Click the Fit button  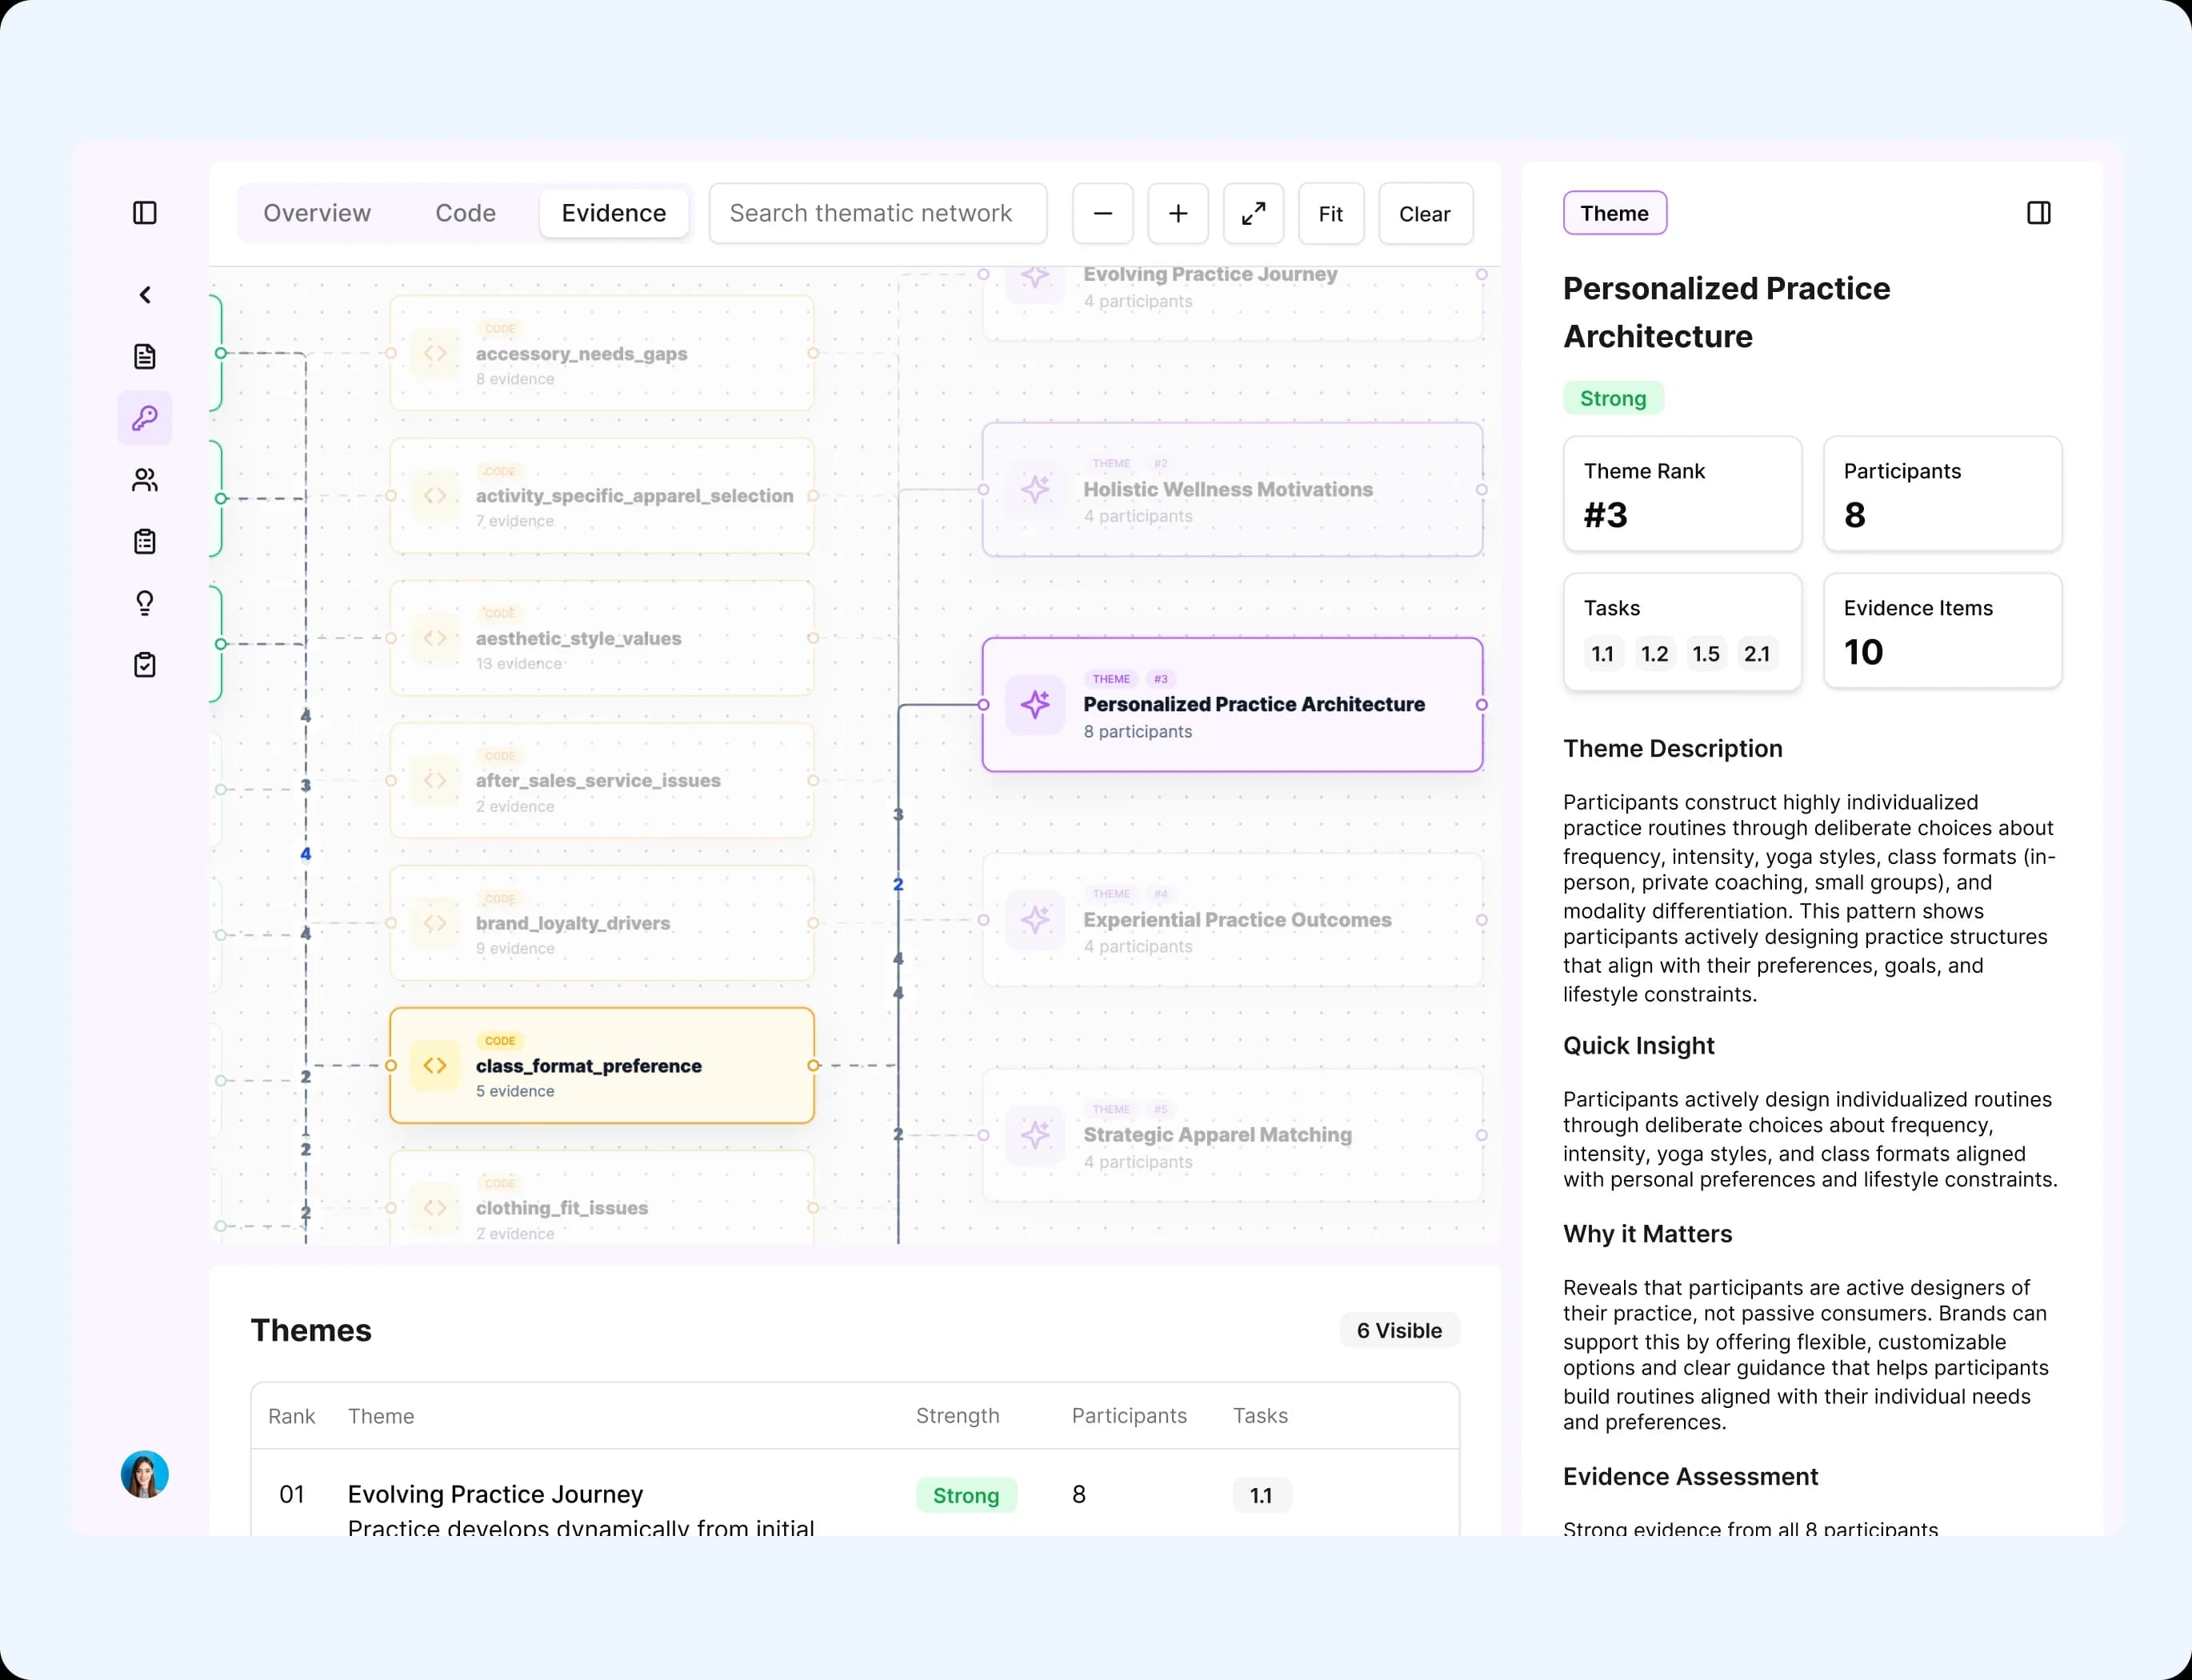coord(1331,213)
